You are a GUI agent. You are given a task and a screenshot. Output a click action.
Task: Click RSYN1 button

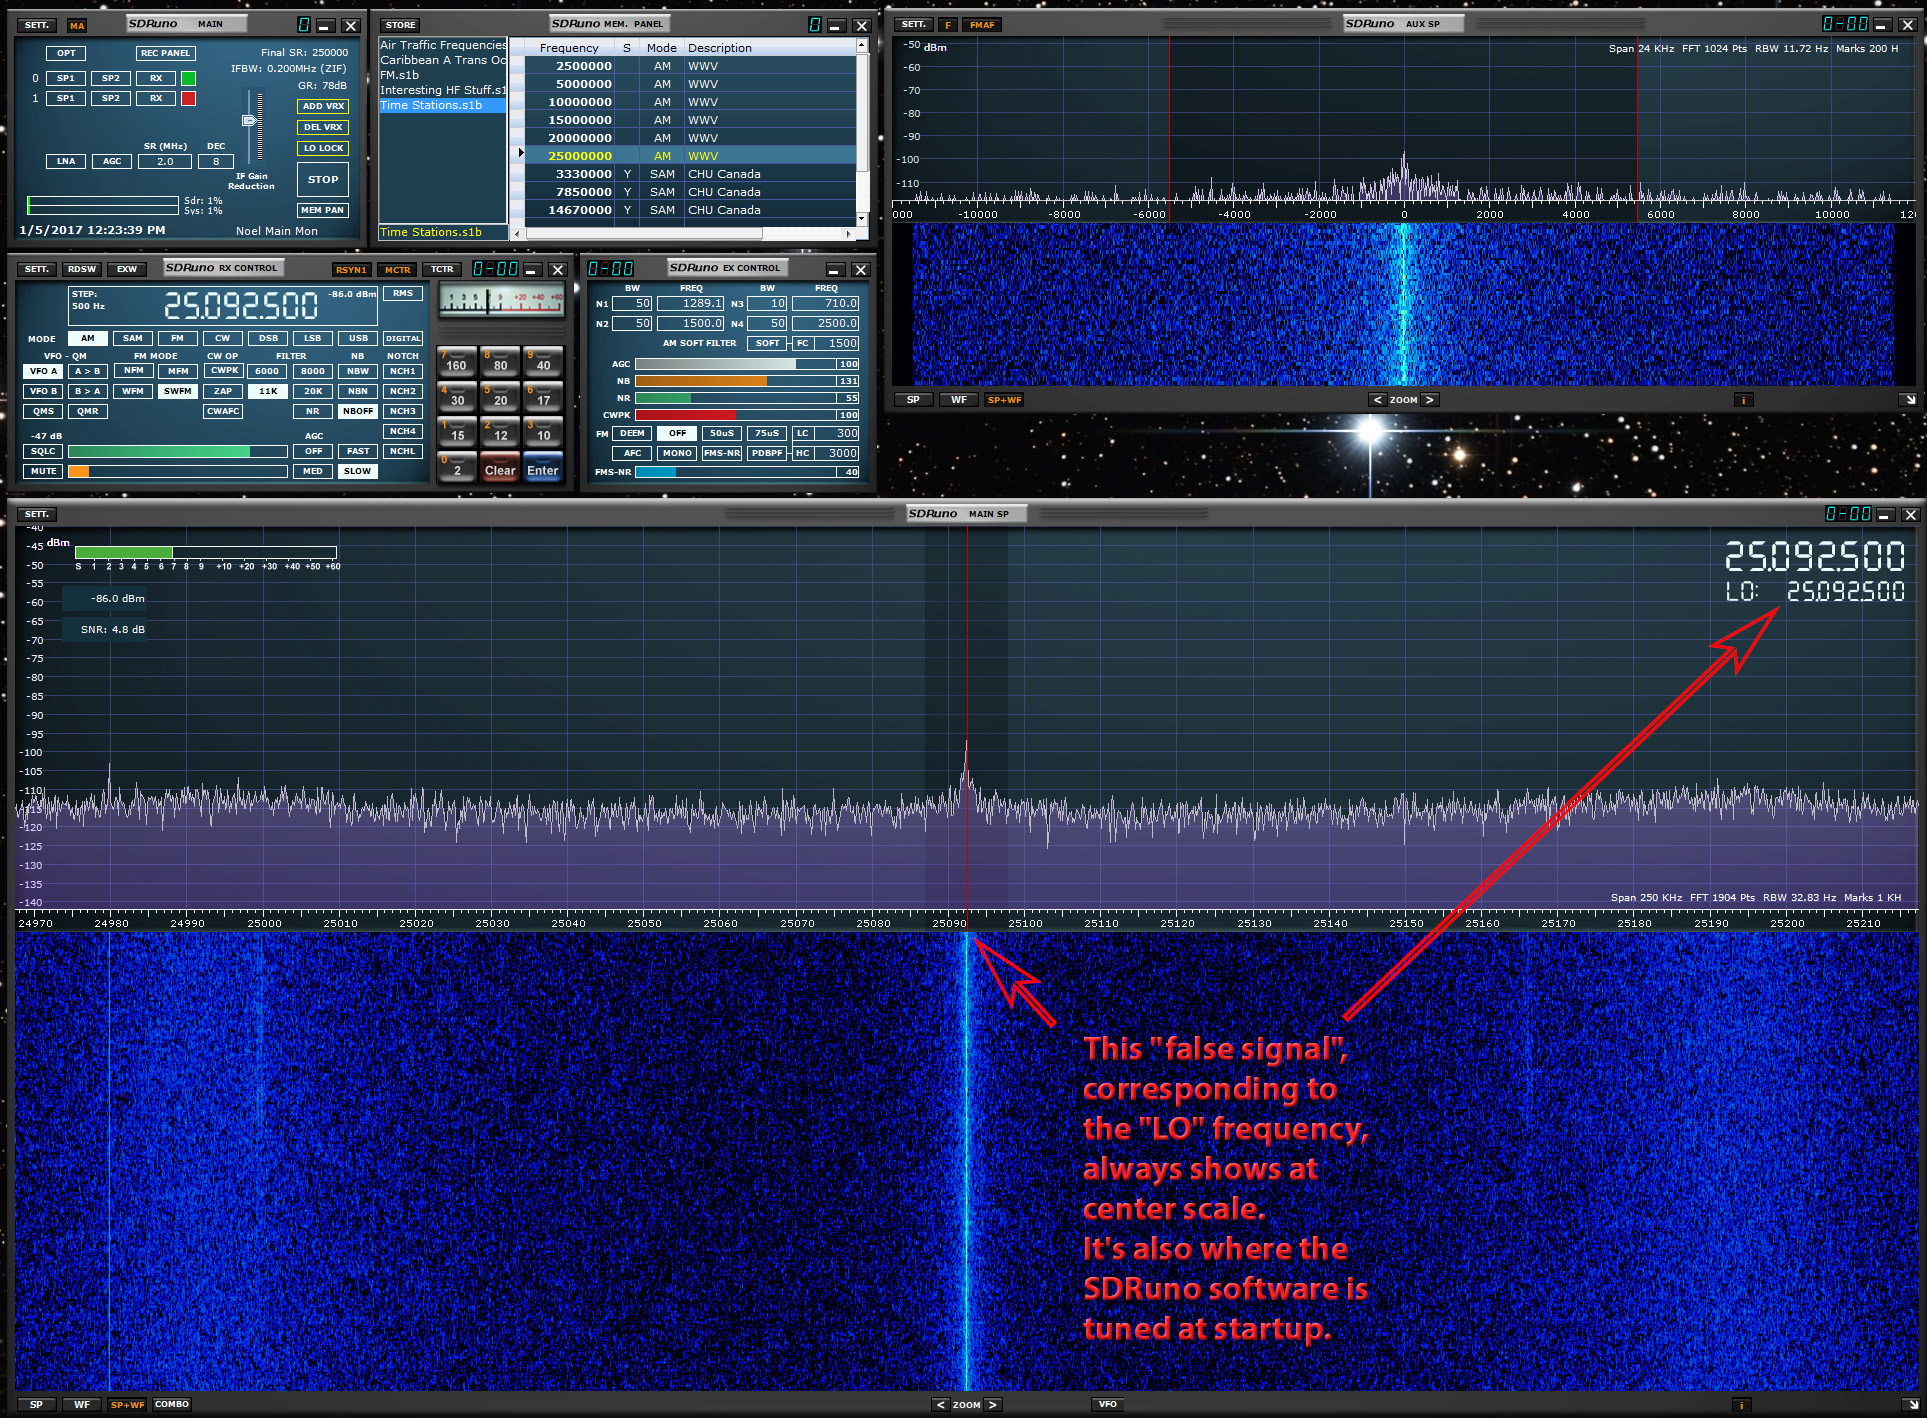pyautogui.click(x=351, y=270)
